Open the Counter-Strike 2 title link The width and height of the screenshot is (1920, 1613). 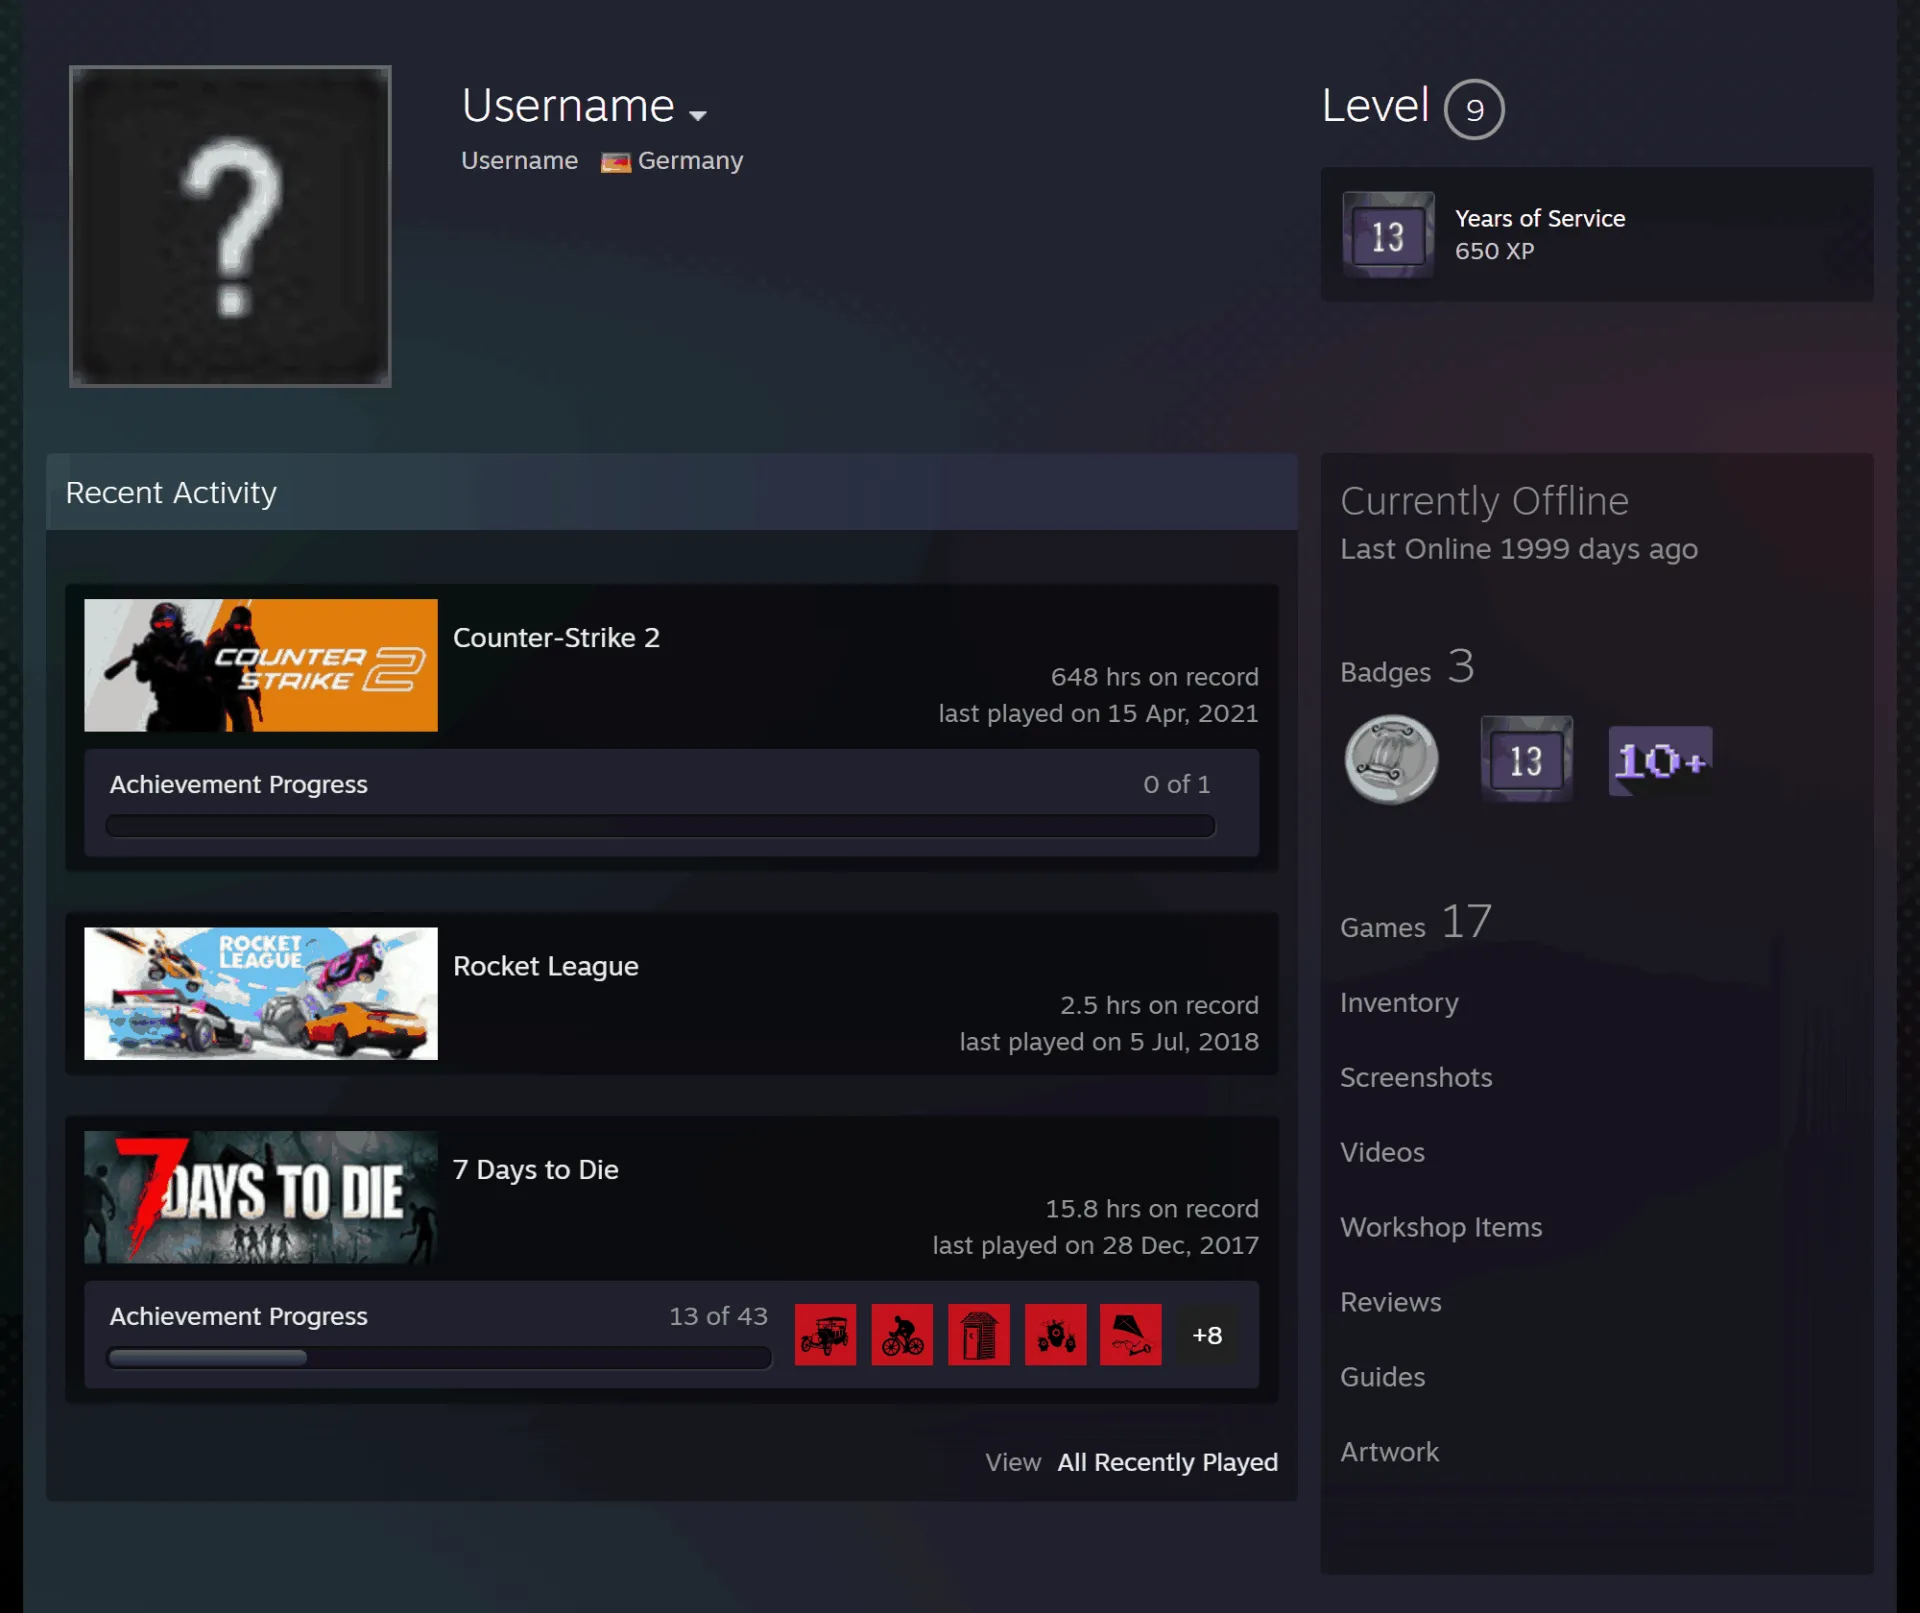(x=556, y=638)
